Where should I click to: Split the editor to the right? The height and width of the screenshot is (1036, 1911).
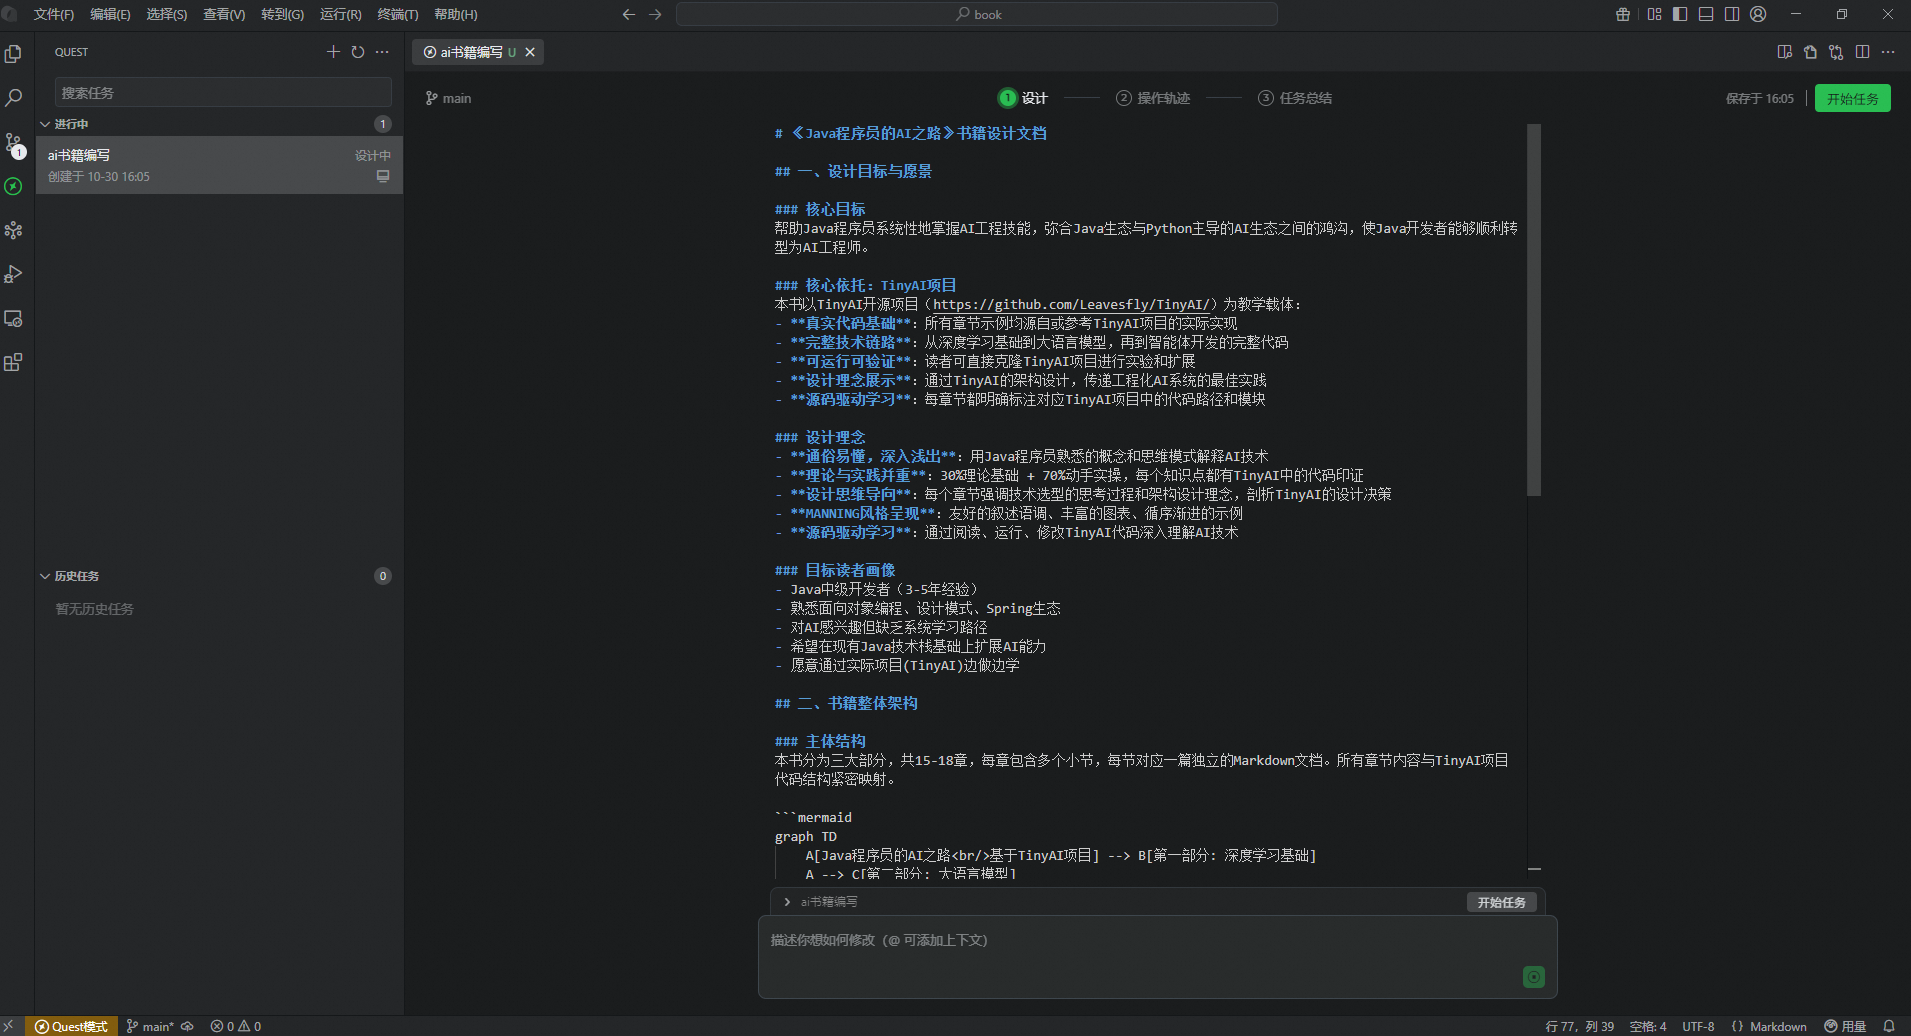tap(1862, 52)
